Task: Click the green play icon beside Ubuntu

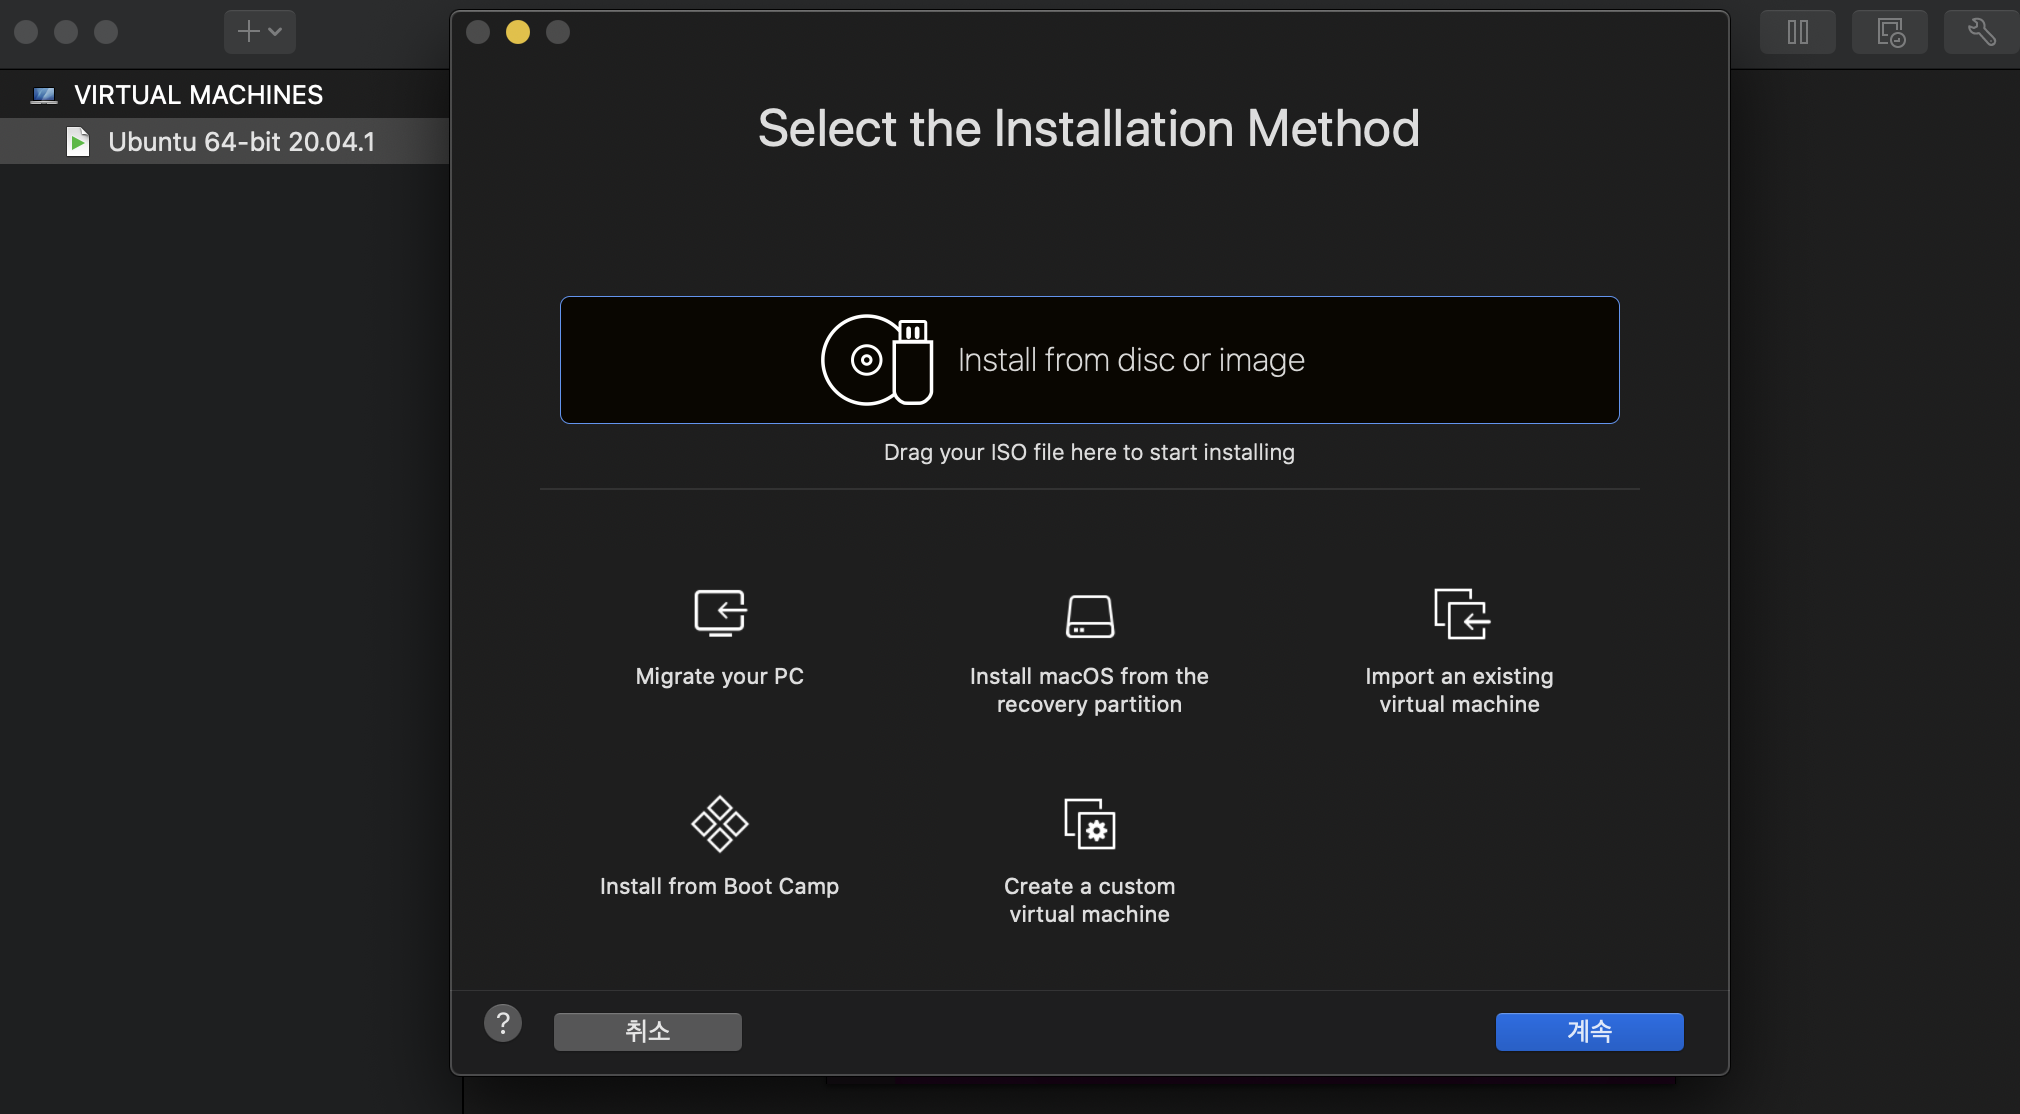Action: [78, 142]
